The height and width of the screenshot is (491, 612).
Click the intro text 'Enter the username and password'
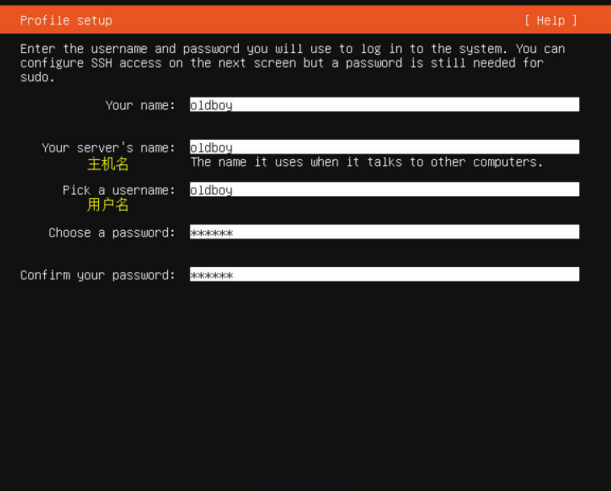130,49
